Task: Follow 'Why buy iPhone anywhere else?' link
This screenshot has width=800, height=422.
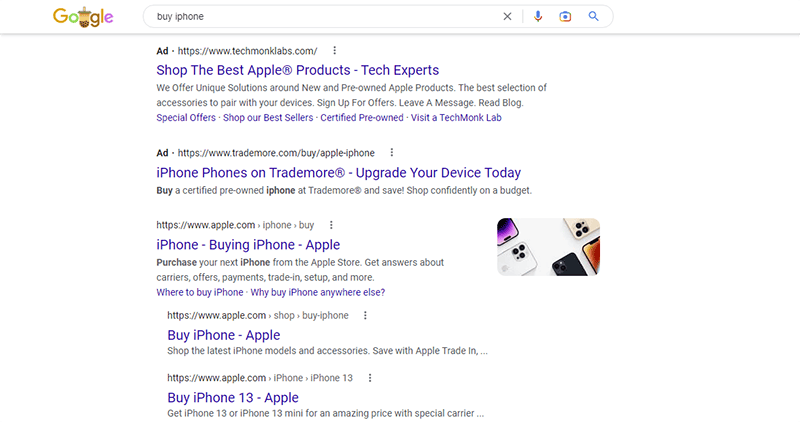Action: point(317,292)
